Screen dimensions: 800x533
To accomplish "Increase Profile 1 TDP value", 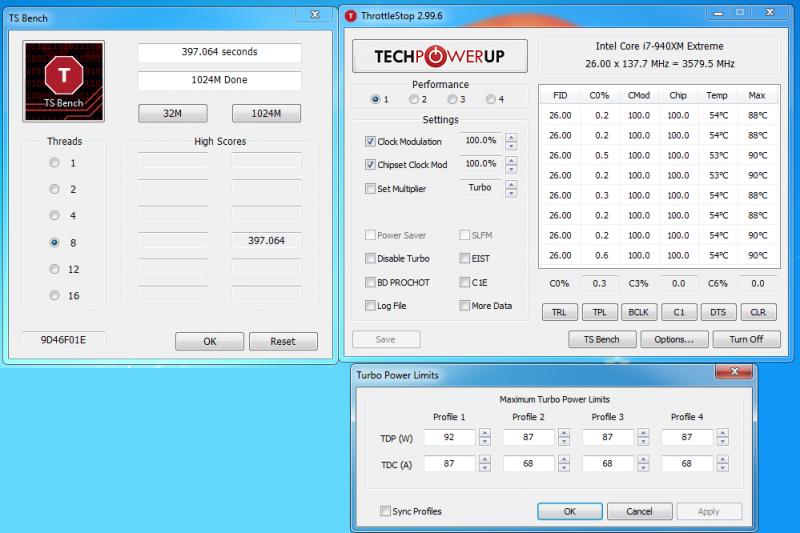I will point(485,433).
